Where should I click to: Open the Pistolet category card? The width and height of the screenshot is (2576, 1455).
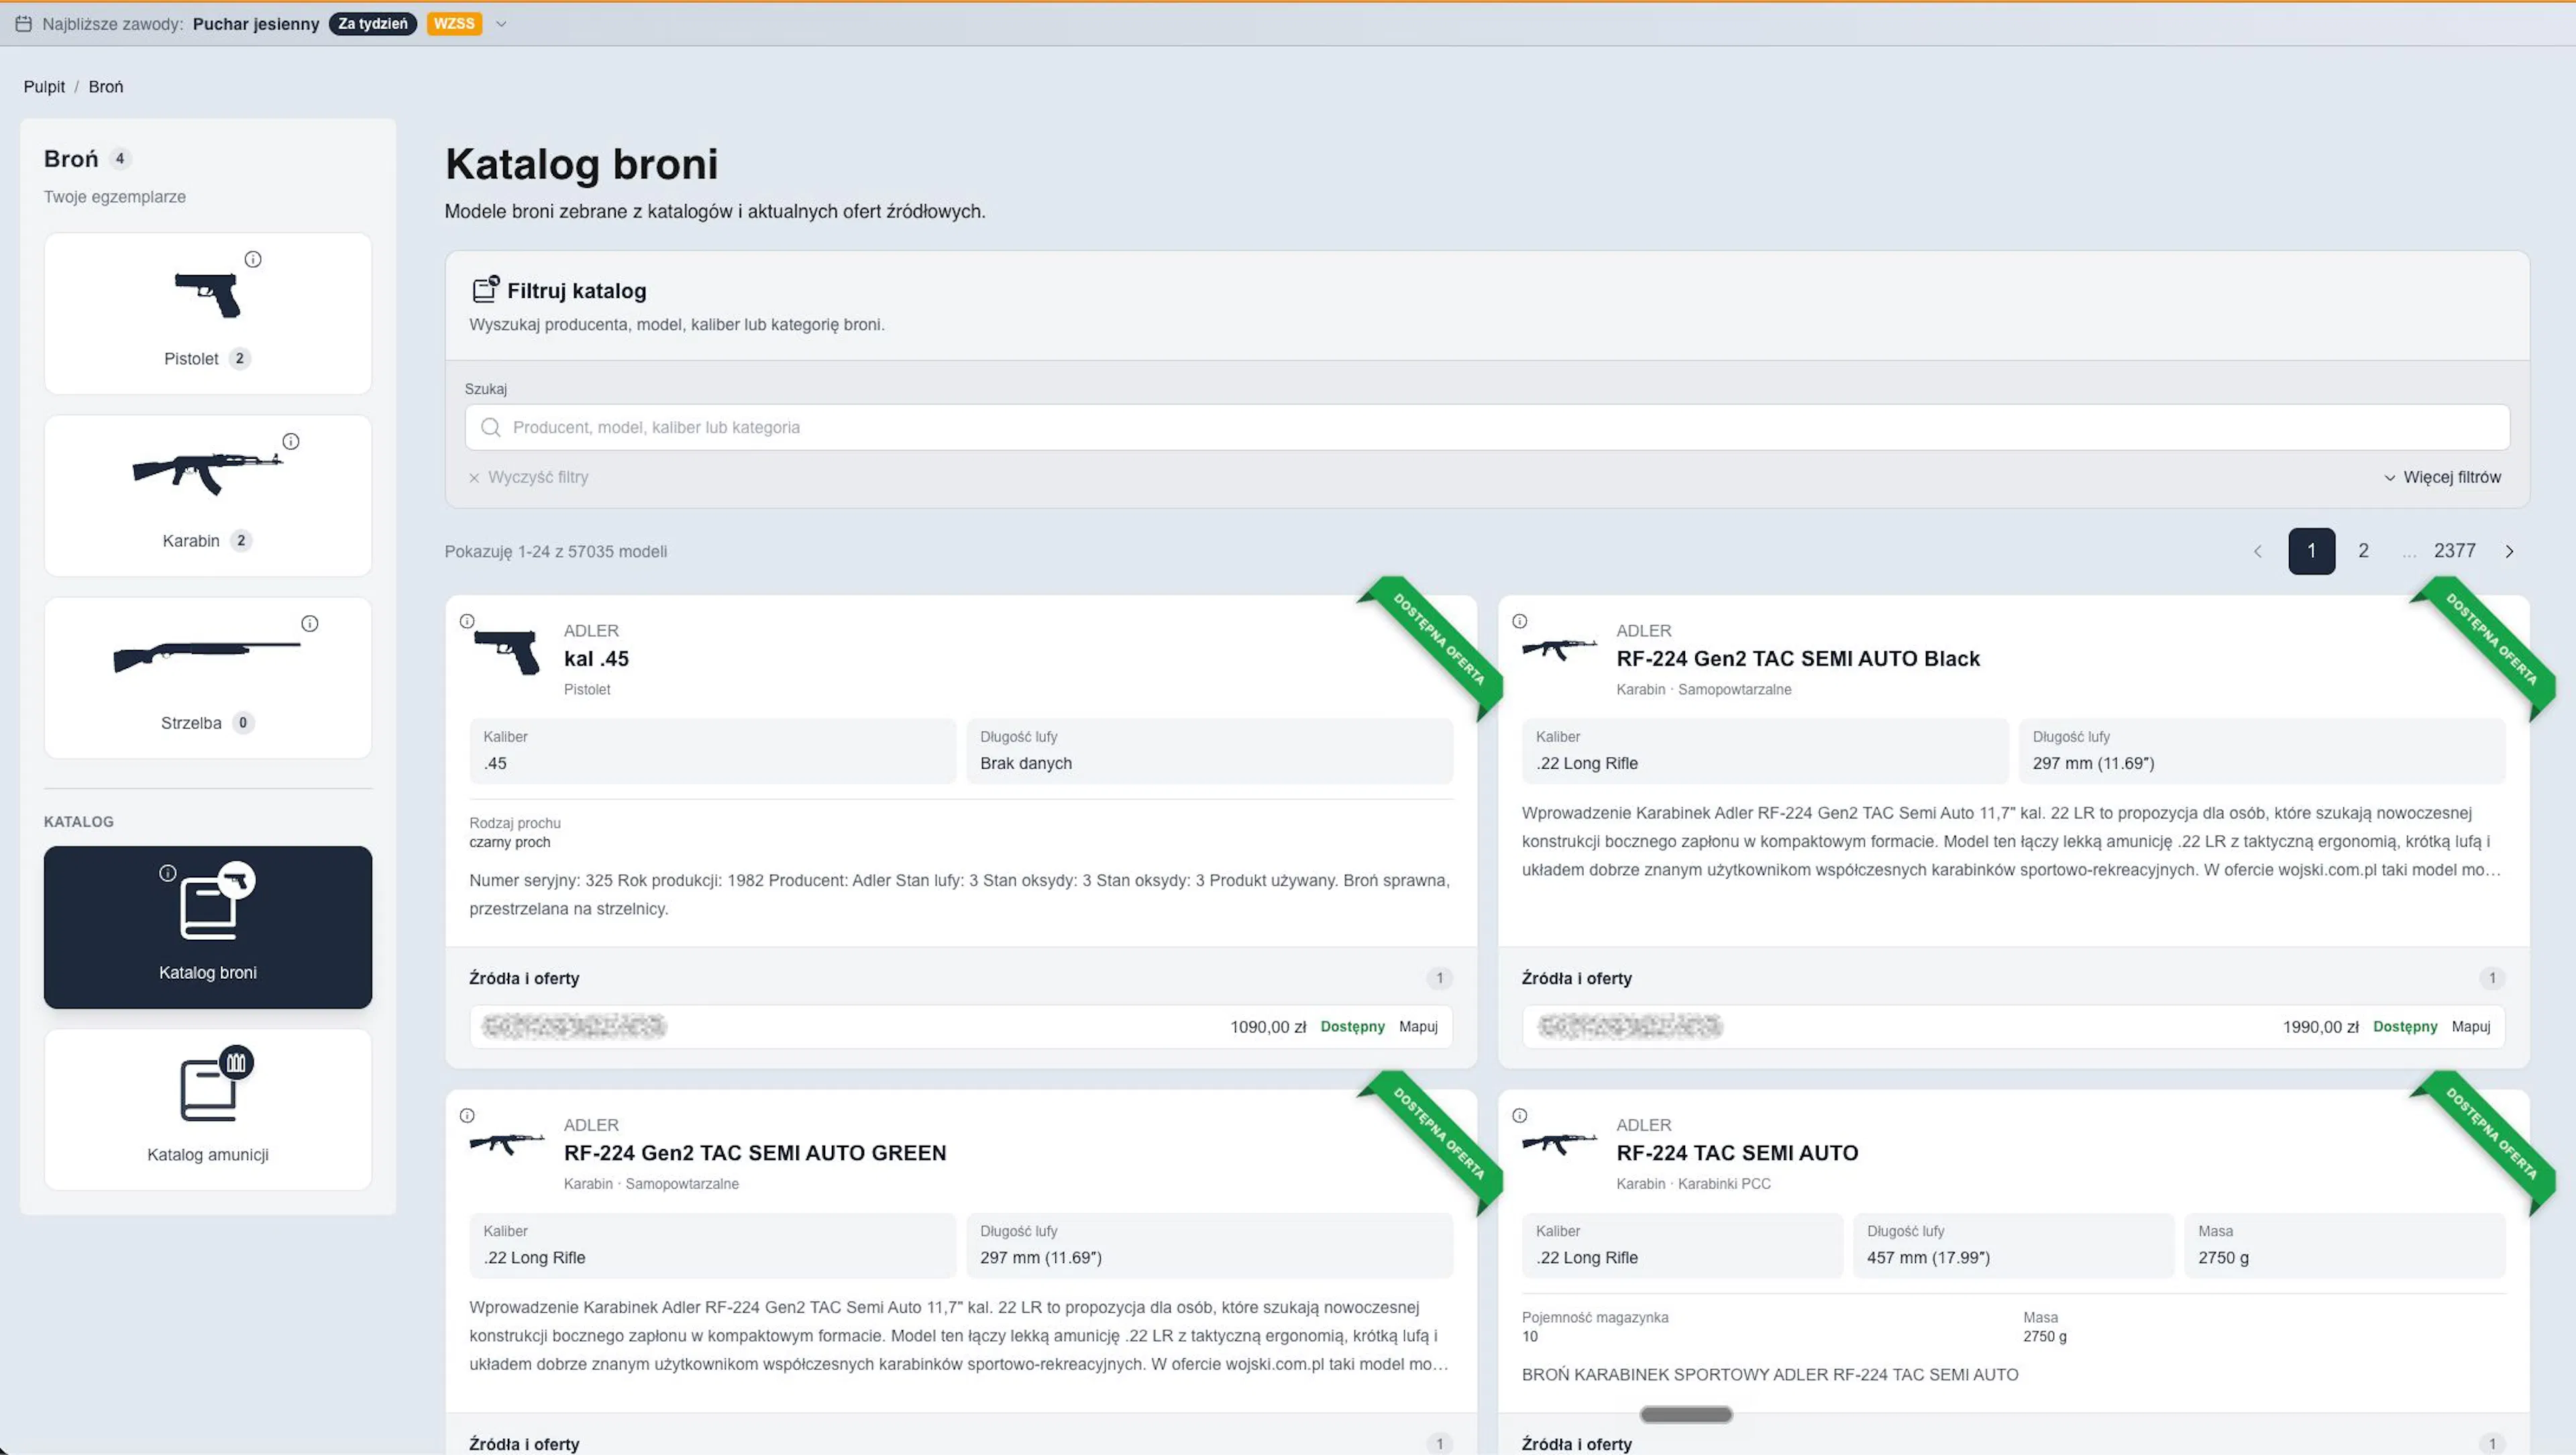click(x=208, y=313)
